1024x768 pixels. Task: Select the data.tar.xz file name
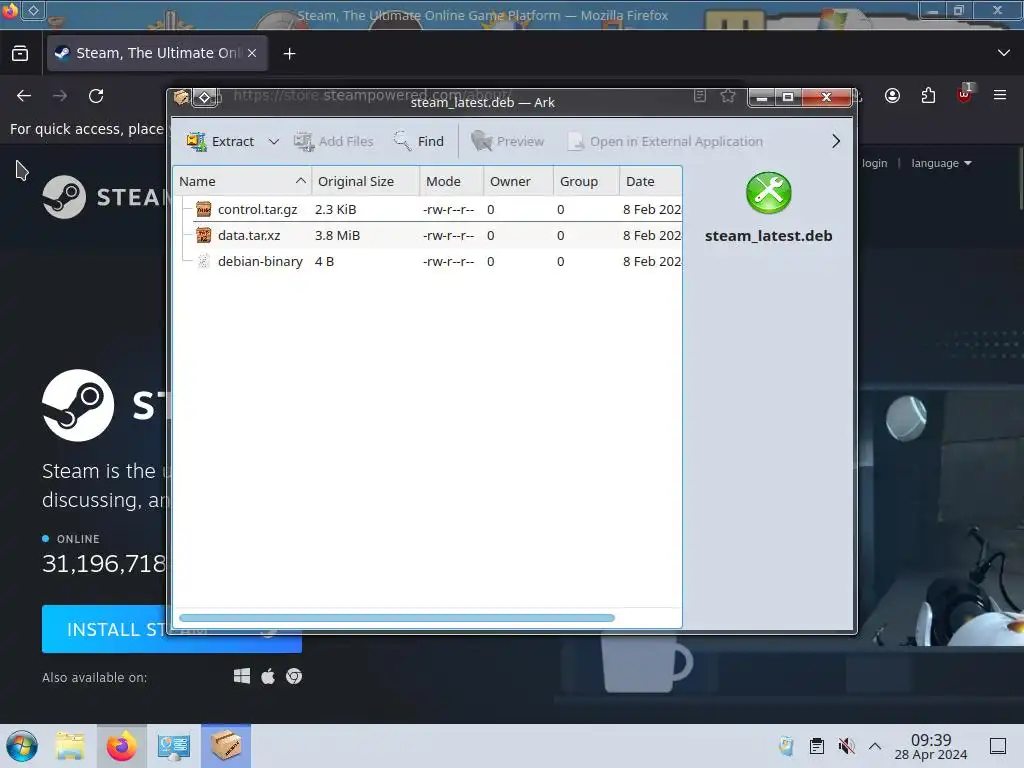click(x=249, y=235)
